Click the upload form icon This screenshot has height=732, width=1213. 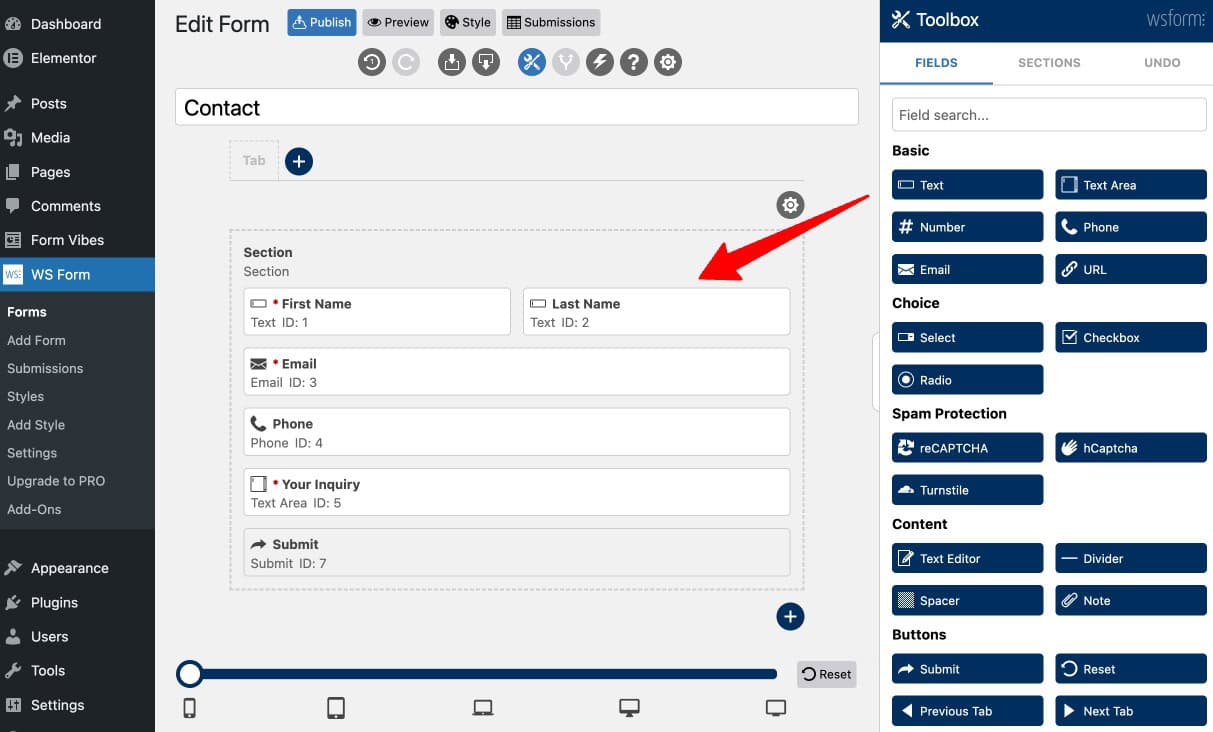click(x=452, y=62)
